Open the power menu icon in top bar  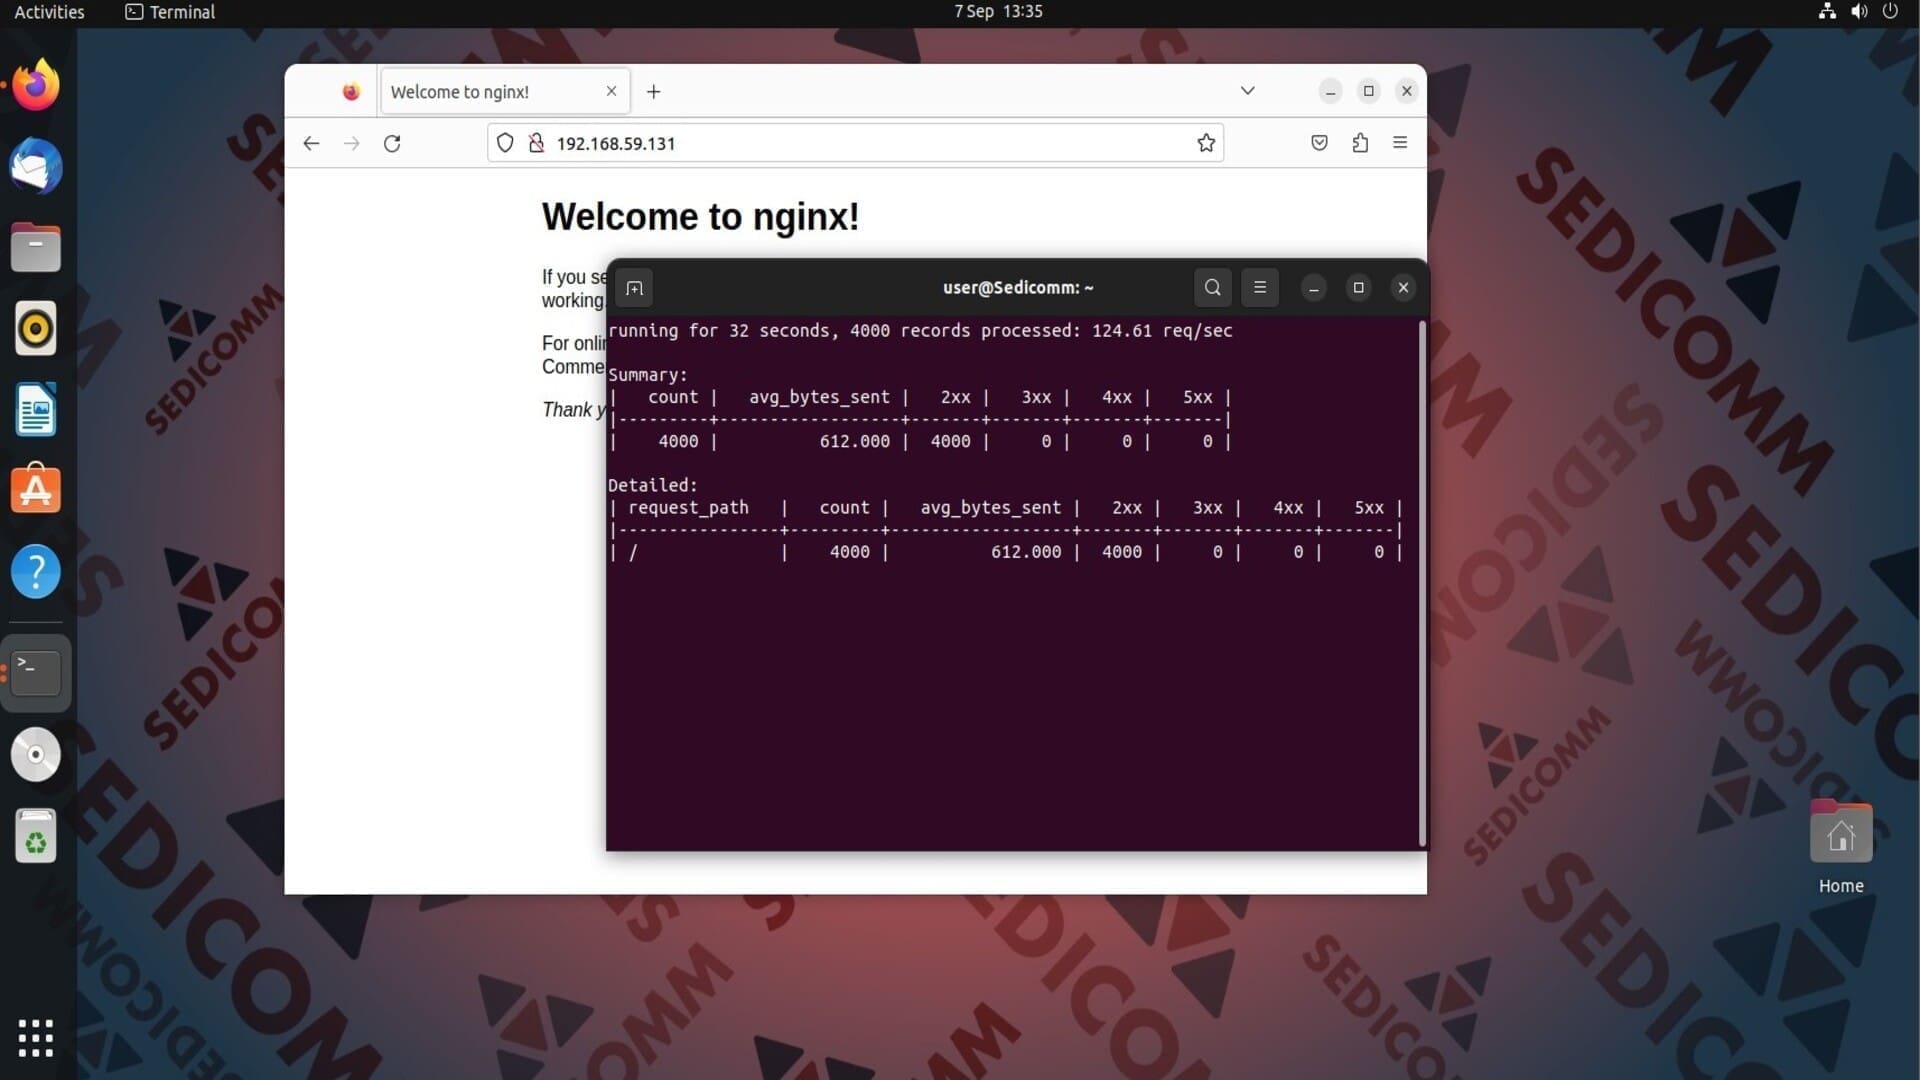coord(1890,12)
